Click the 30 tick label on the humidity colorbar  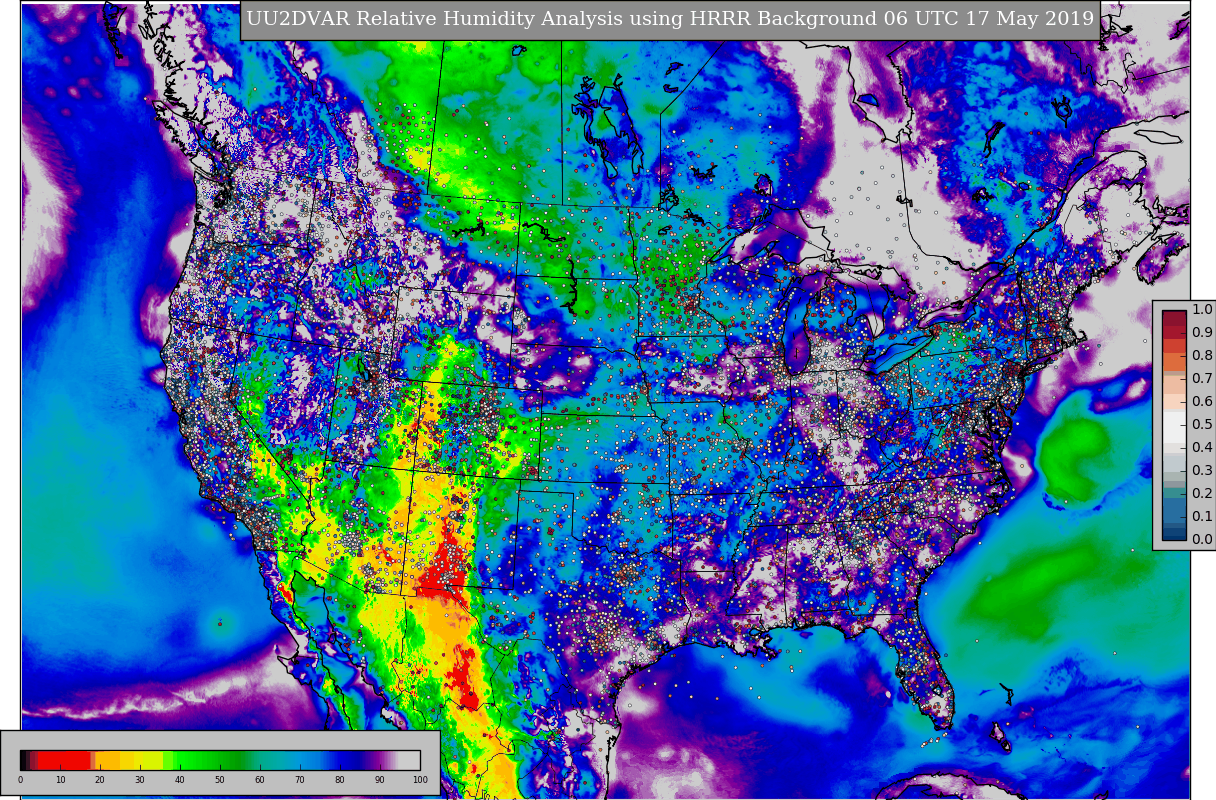pyautogui.click(x=140, y=780)
